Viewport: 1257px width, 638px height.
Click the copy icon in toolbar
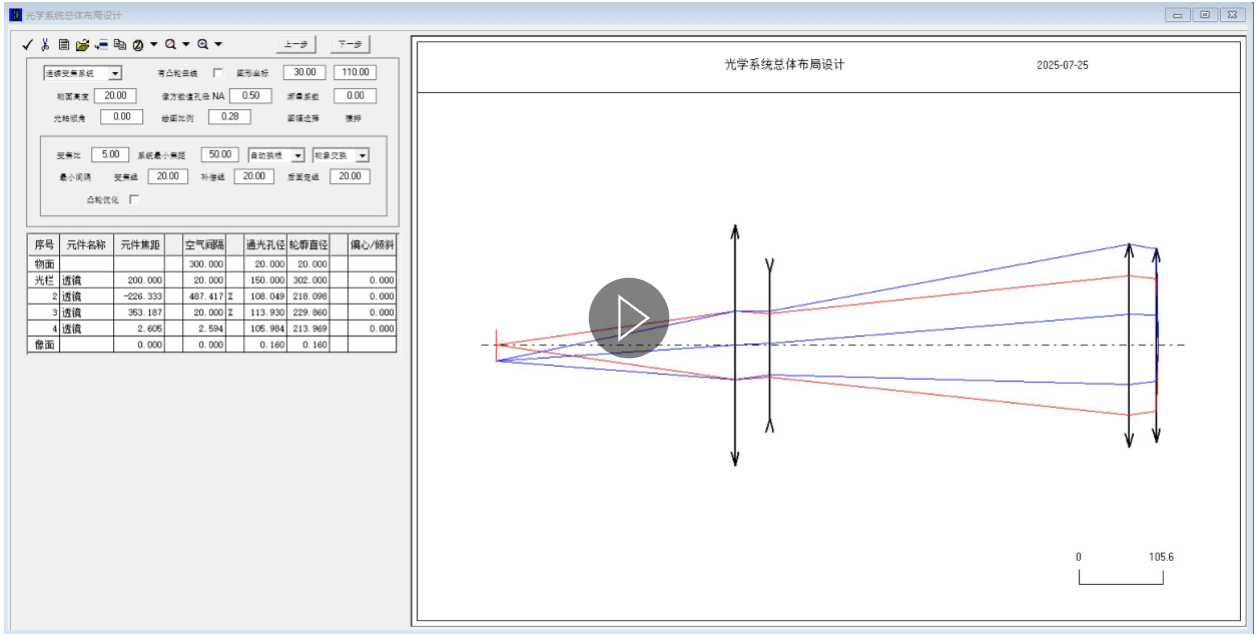pyautogui.click(x=120, y=44)
